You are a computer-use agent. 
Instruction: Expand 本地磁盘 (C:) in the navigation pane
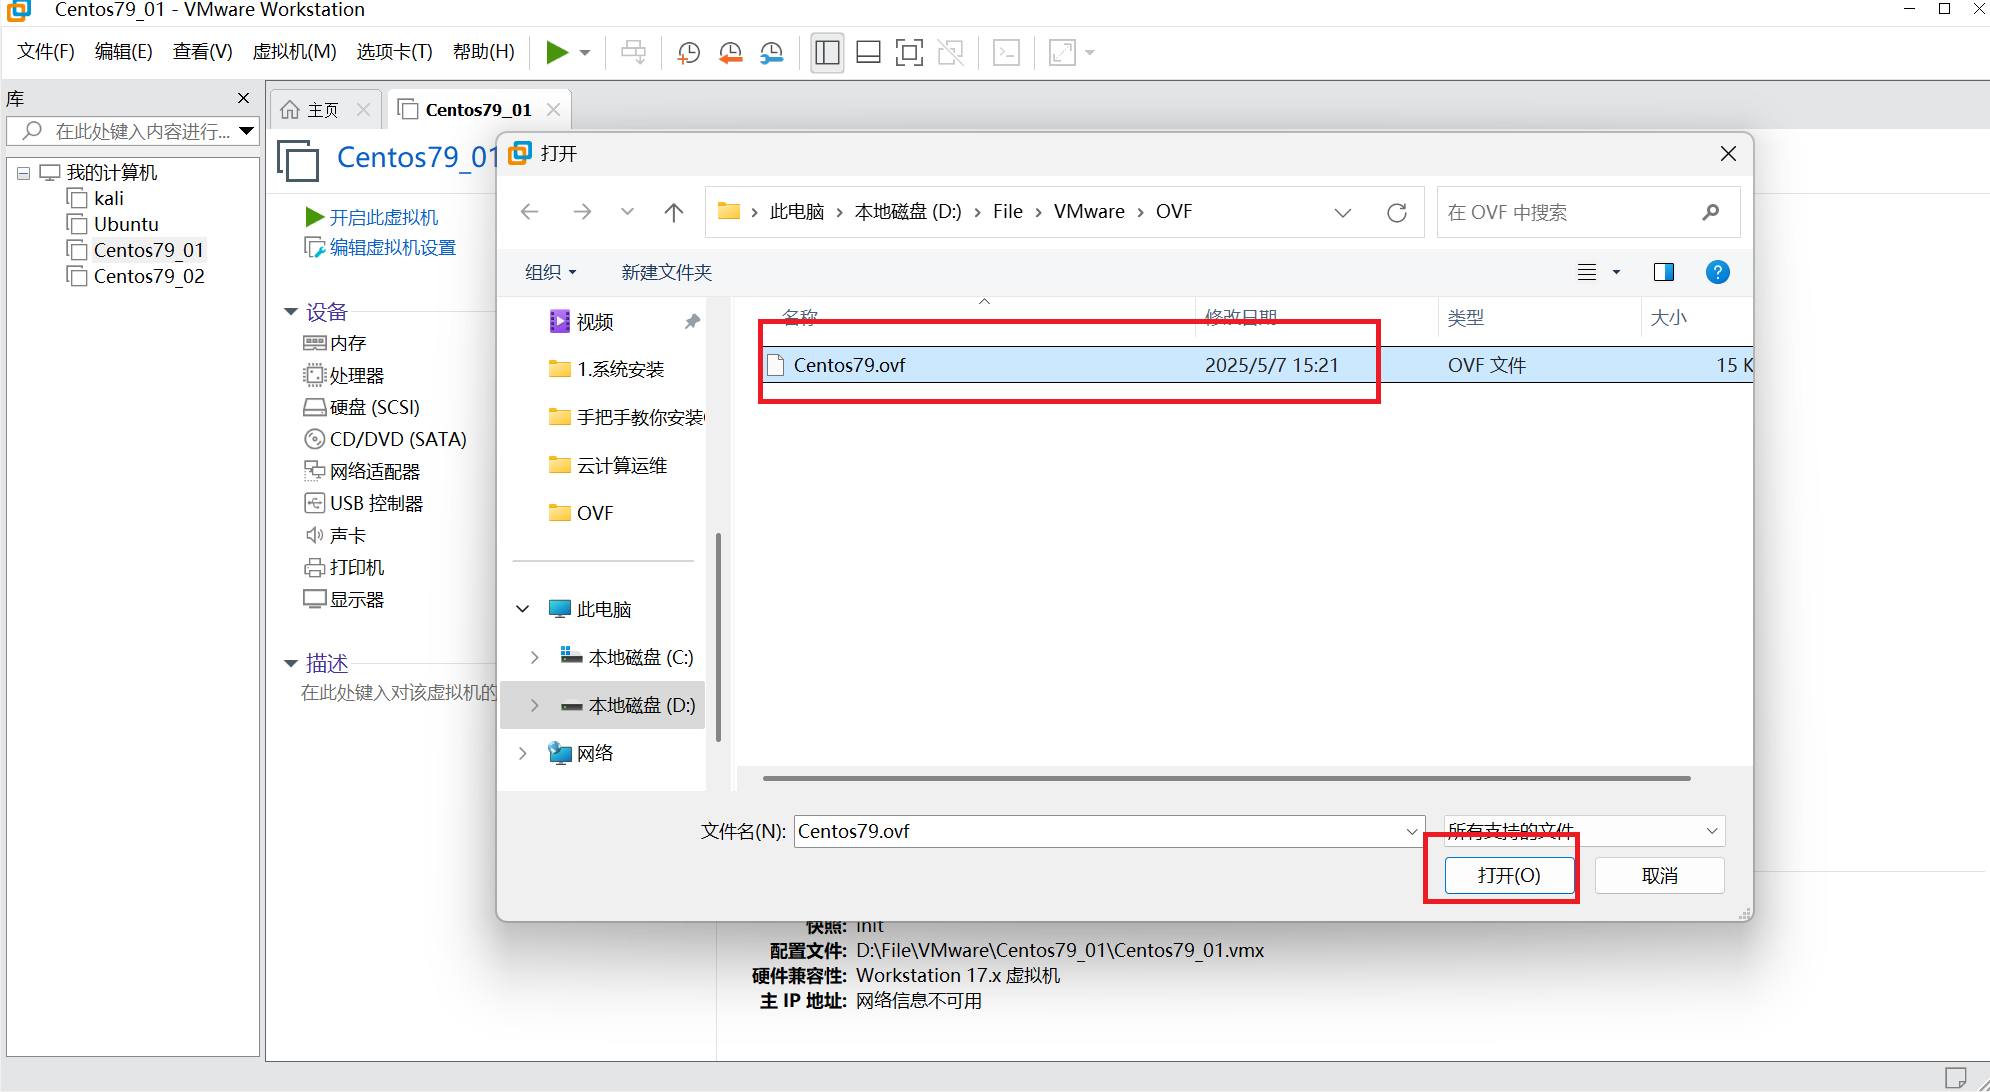tap(535, 657)
